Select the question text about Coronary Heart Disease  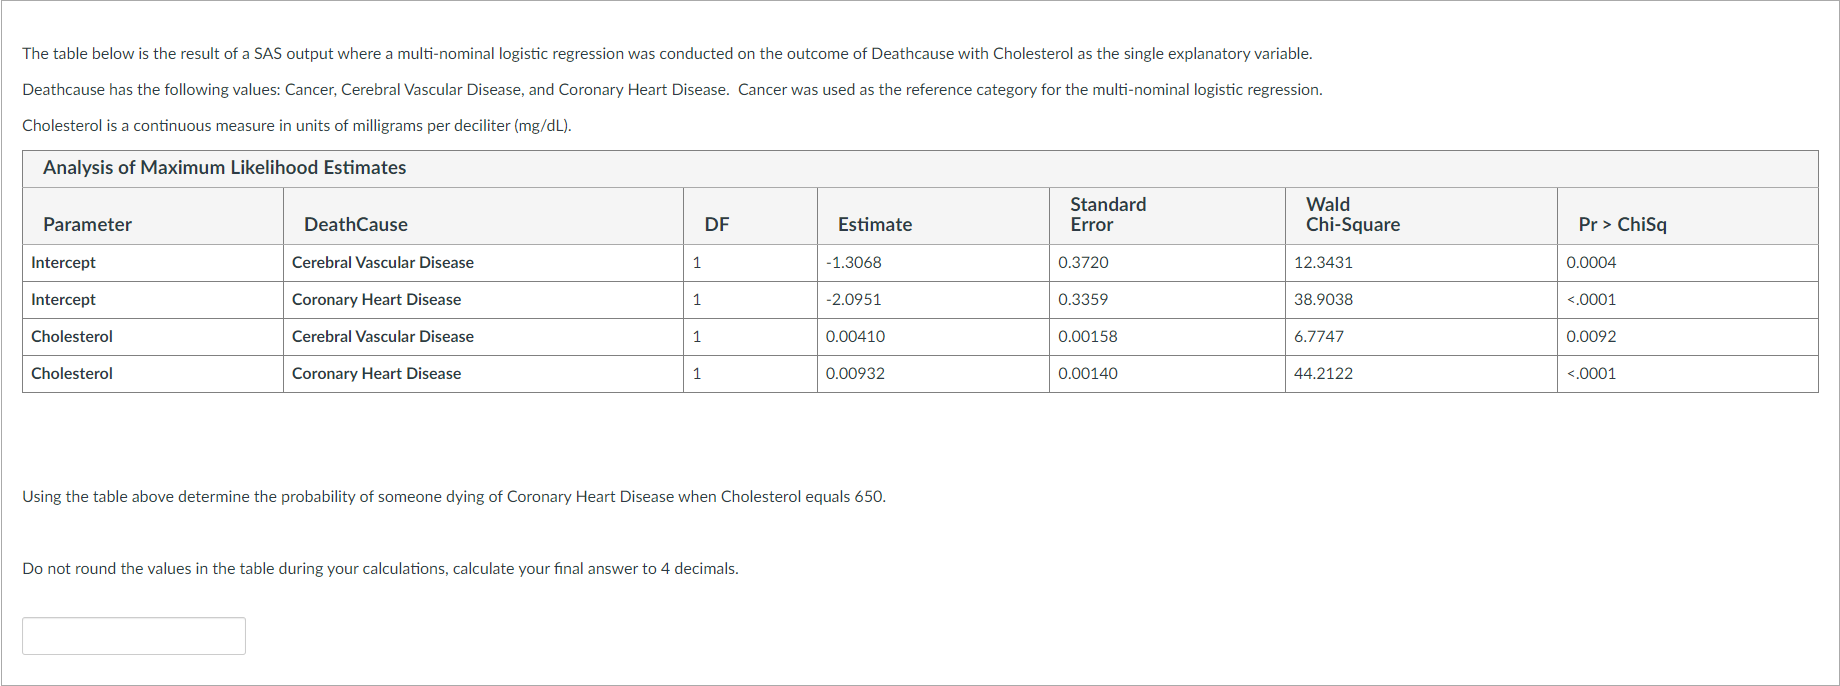point(454,496)
